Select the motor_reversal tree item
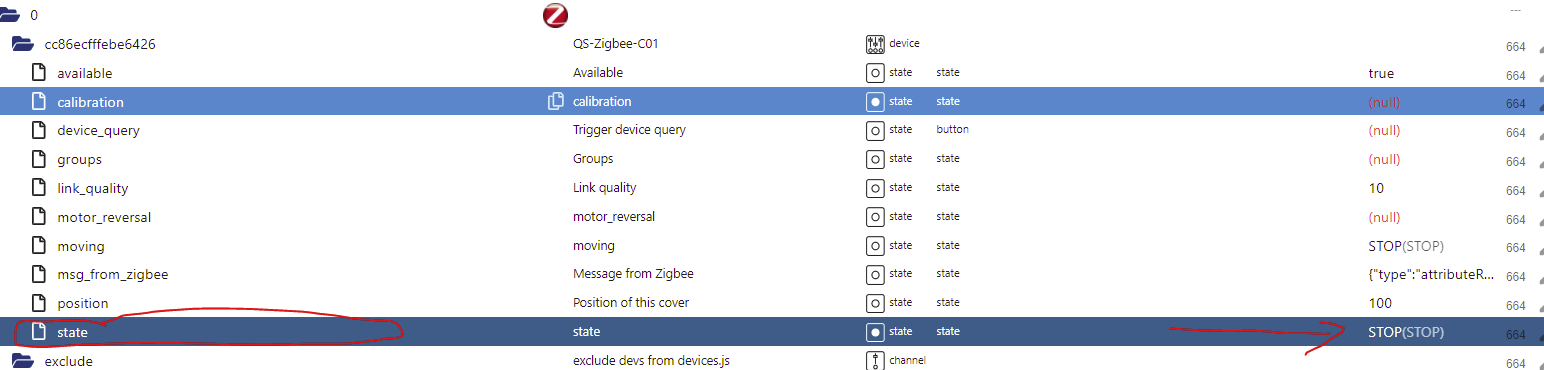 [104, 217]
